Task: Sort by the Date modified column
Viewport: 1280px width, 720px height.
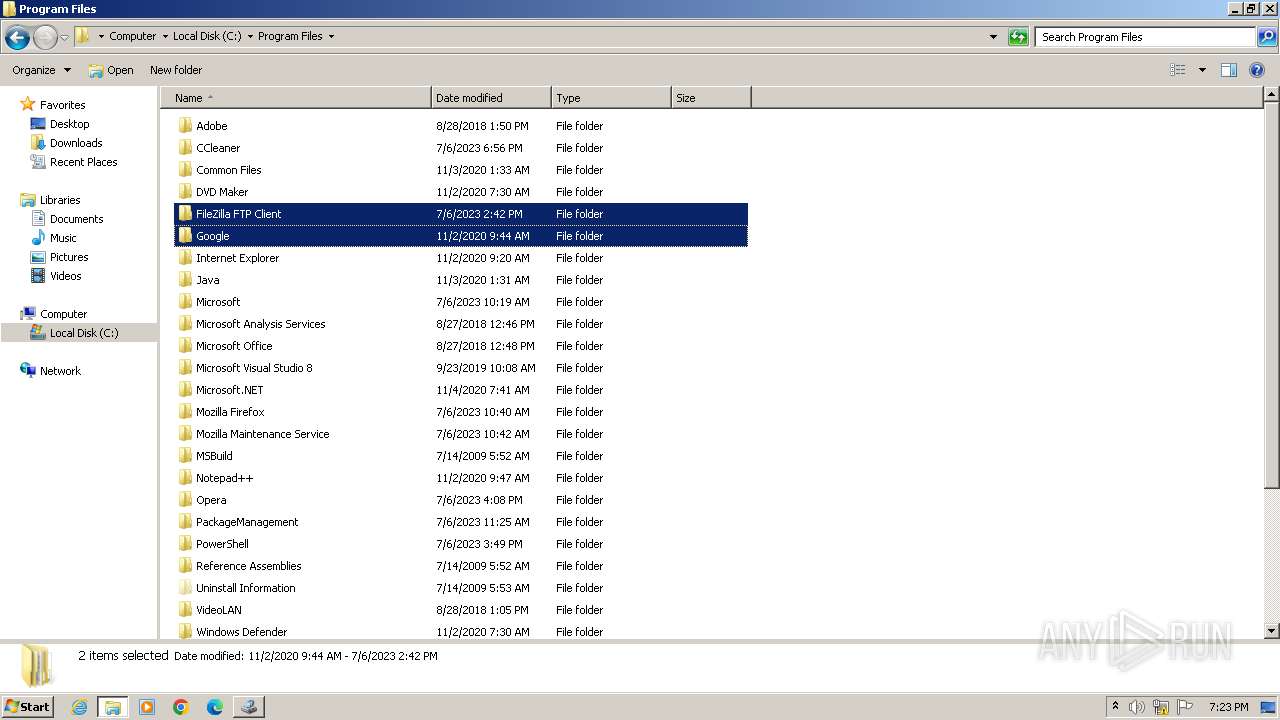Action: point(491,98)
